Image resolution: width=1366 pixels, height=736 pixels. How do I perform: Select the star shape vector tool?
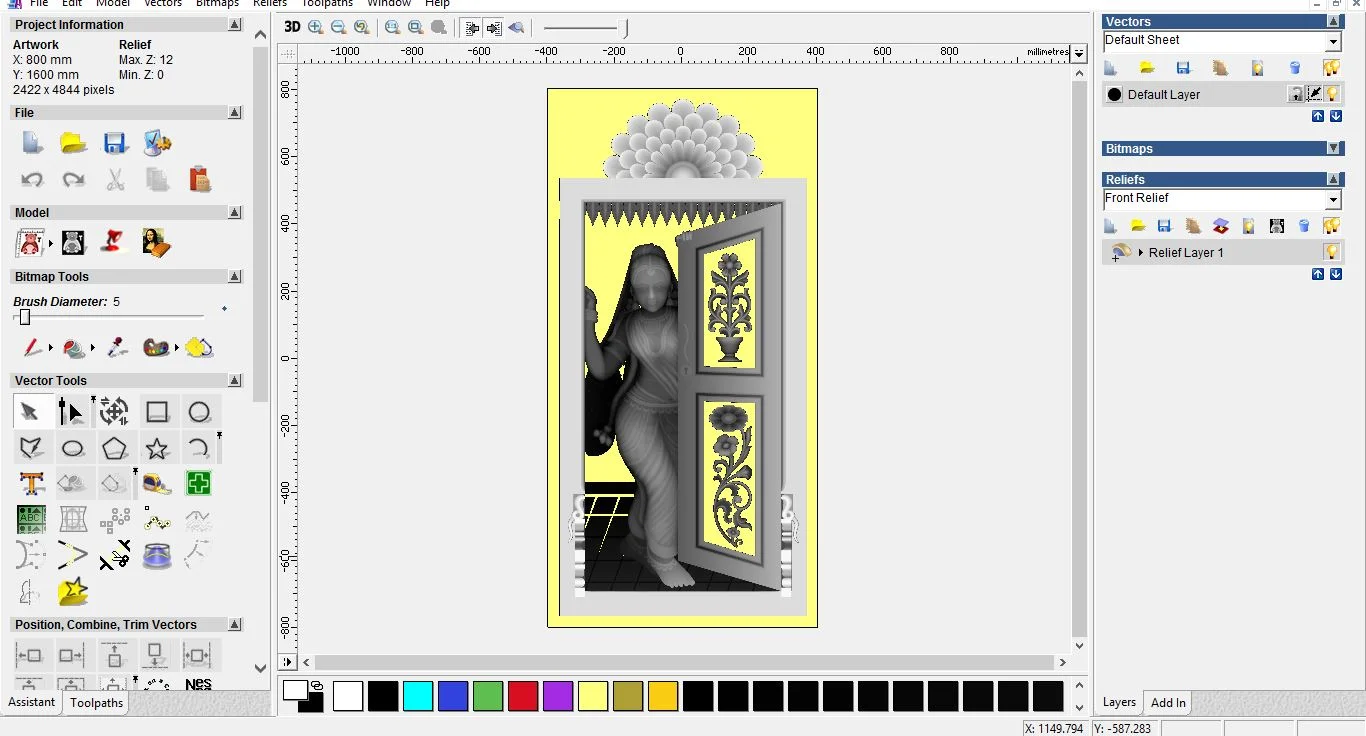[157, 448]
